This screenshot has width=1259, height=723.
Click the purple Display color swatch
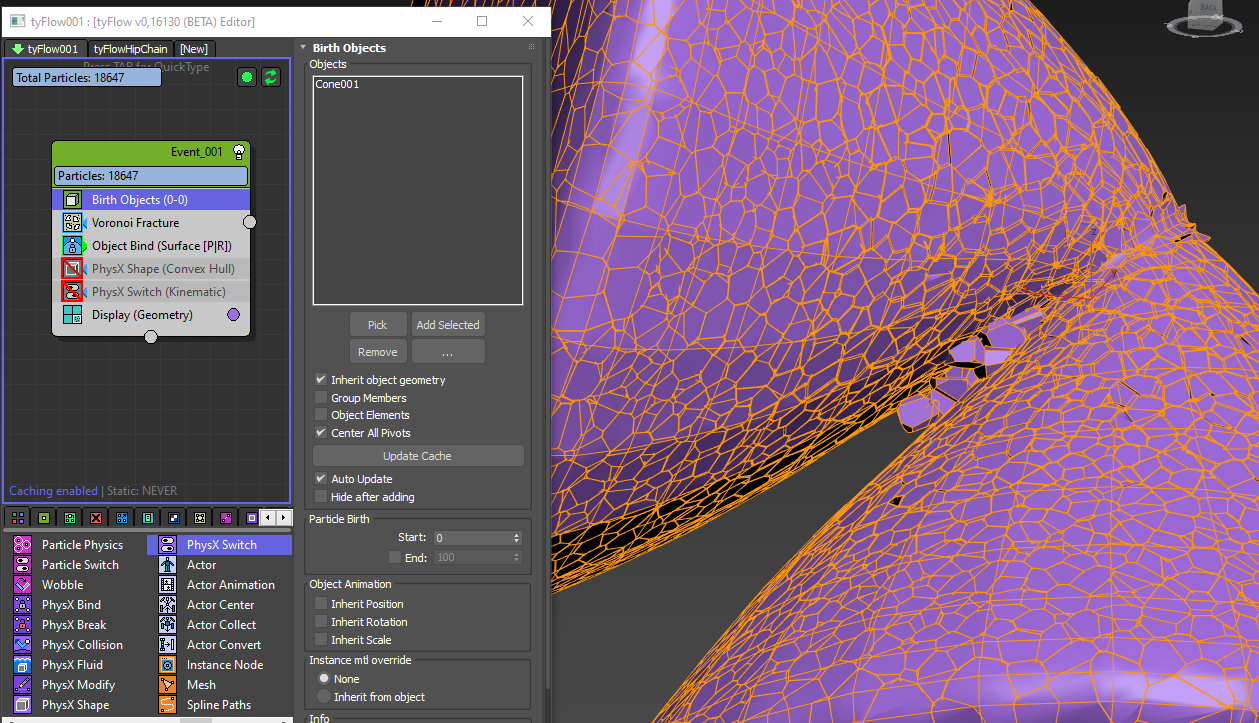click(234, 315)
